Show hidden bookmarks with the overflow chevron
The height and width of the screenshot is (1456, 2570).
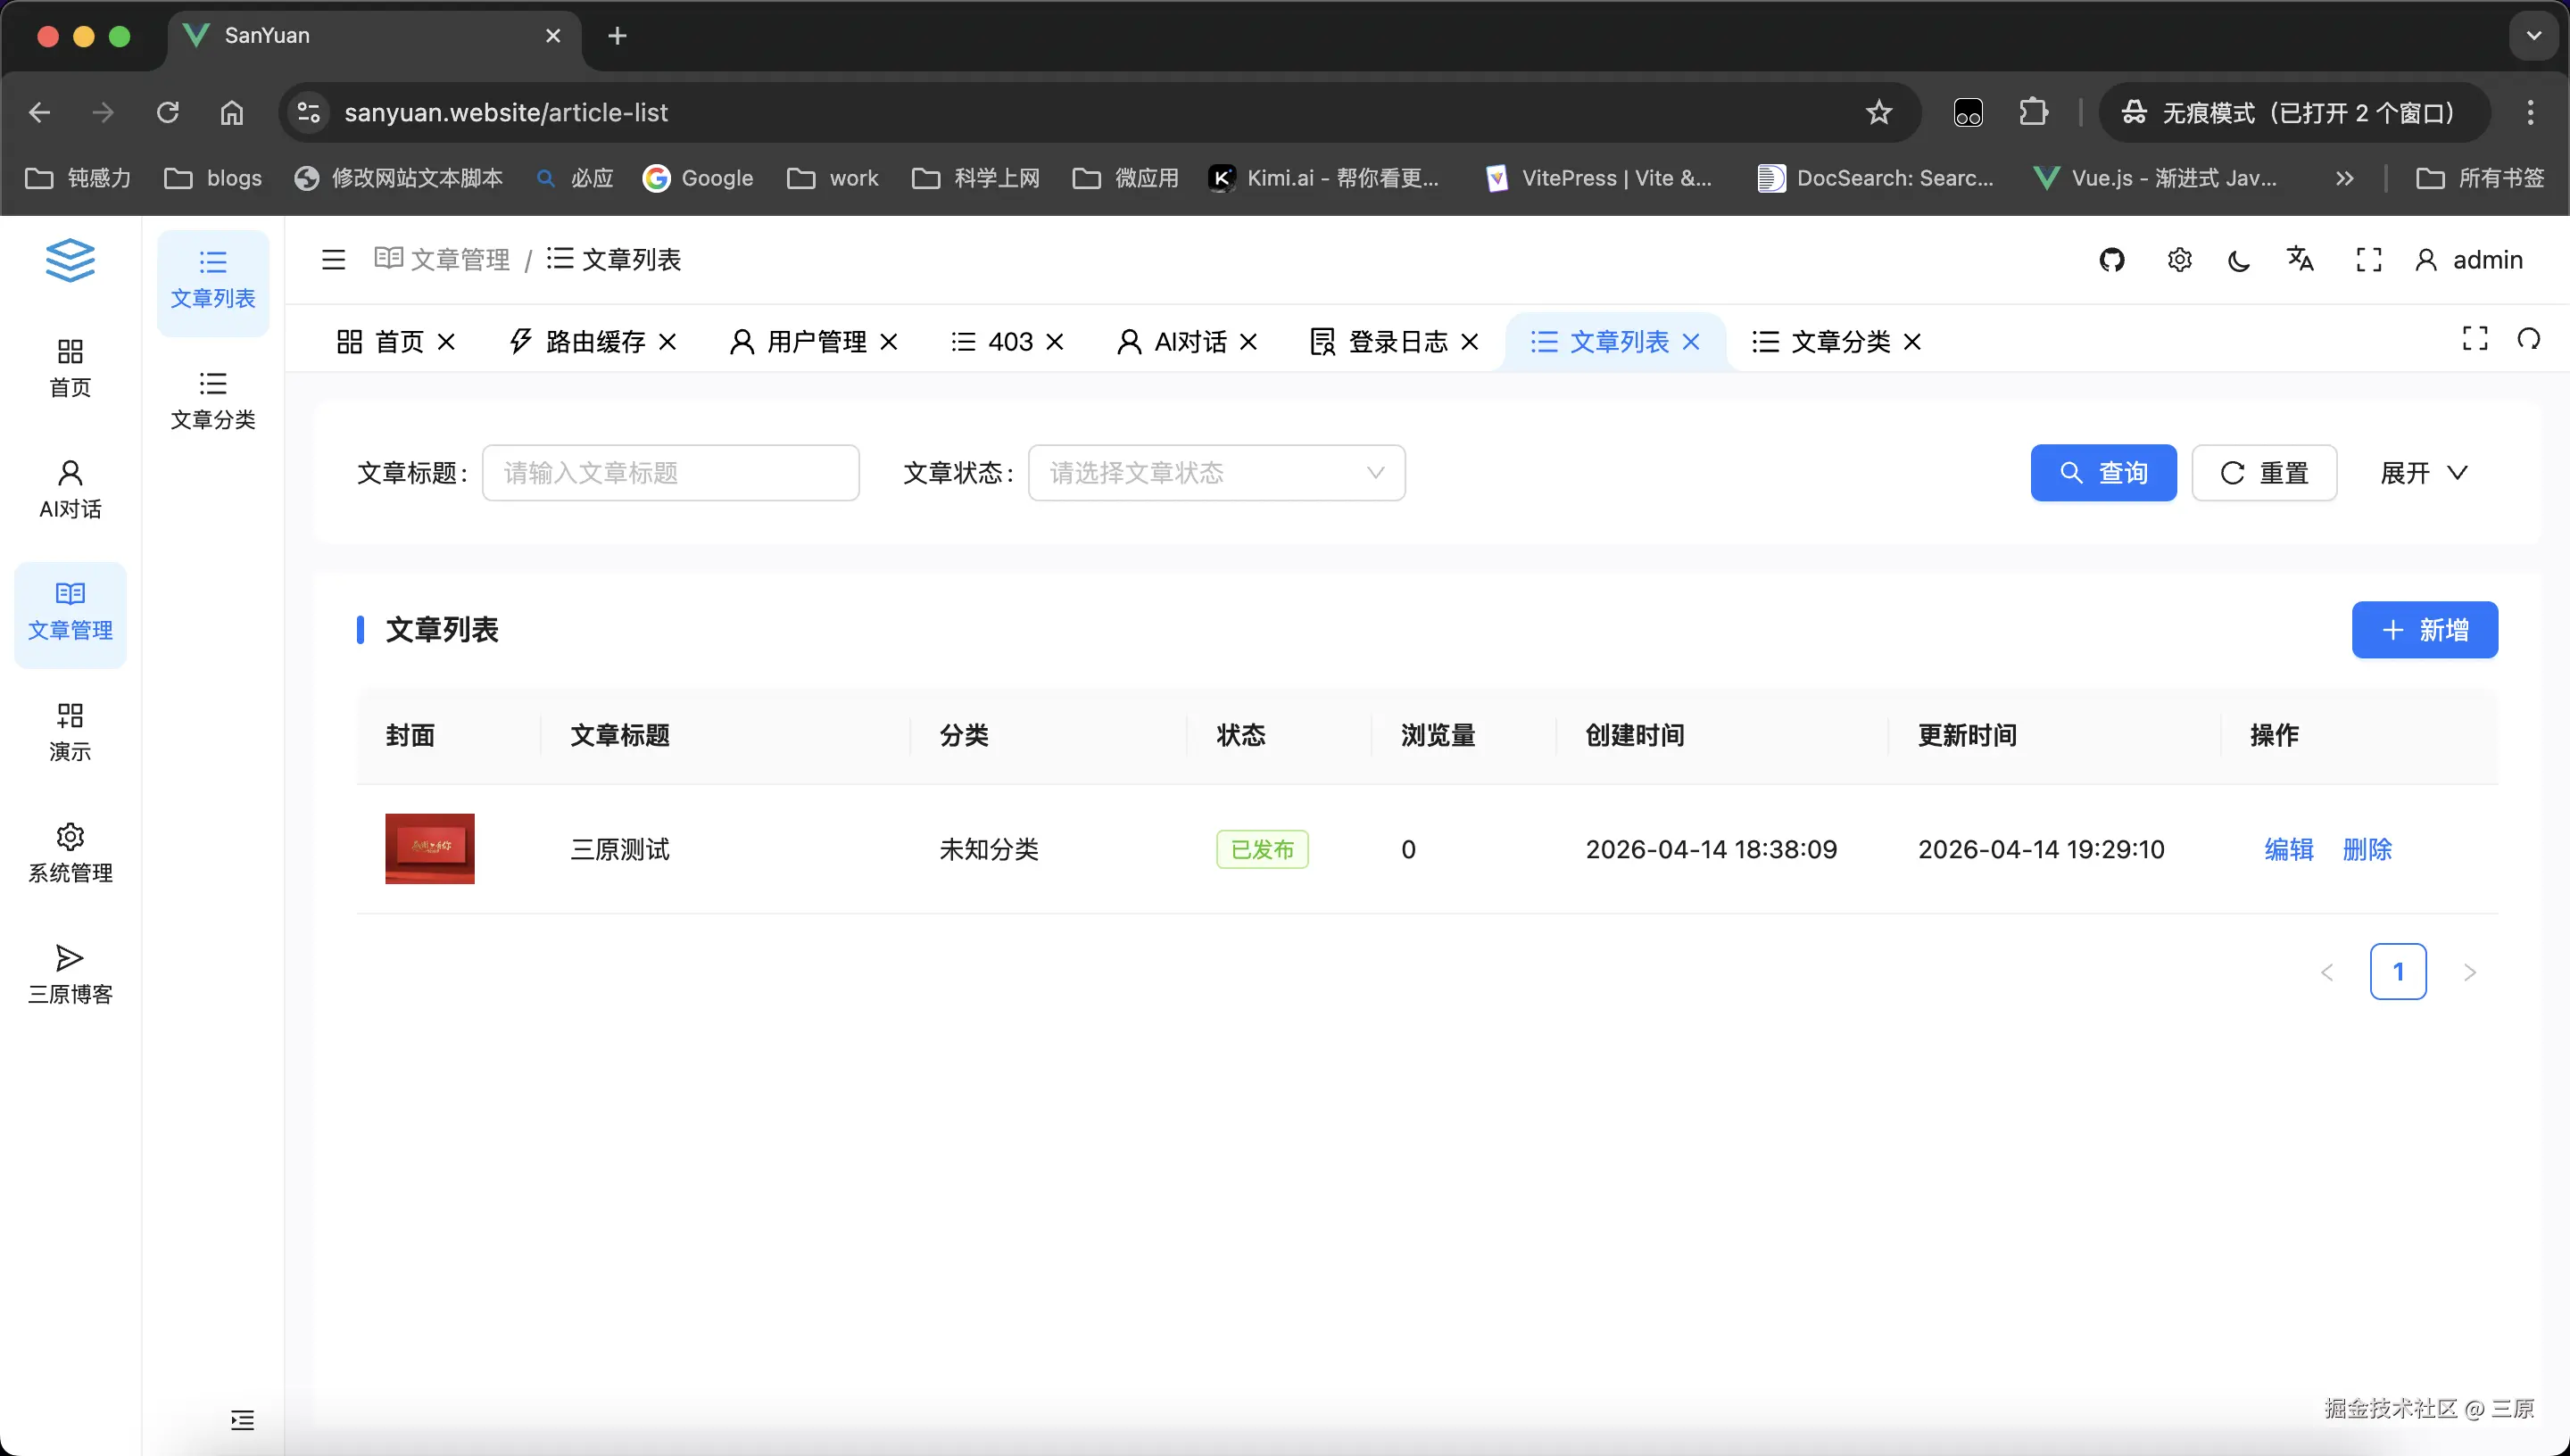[2344, 177]
